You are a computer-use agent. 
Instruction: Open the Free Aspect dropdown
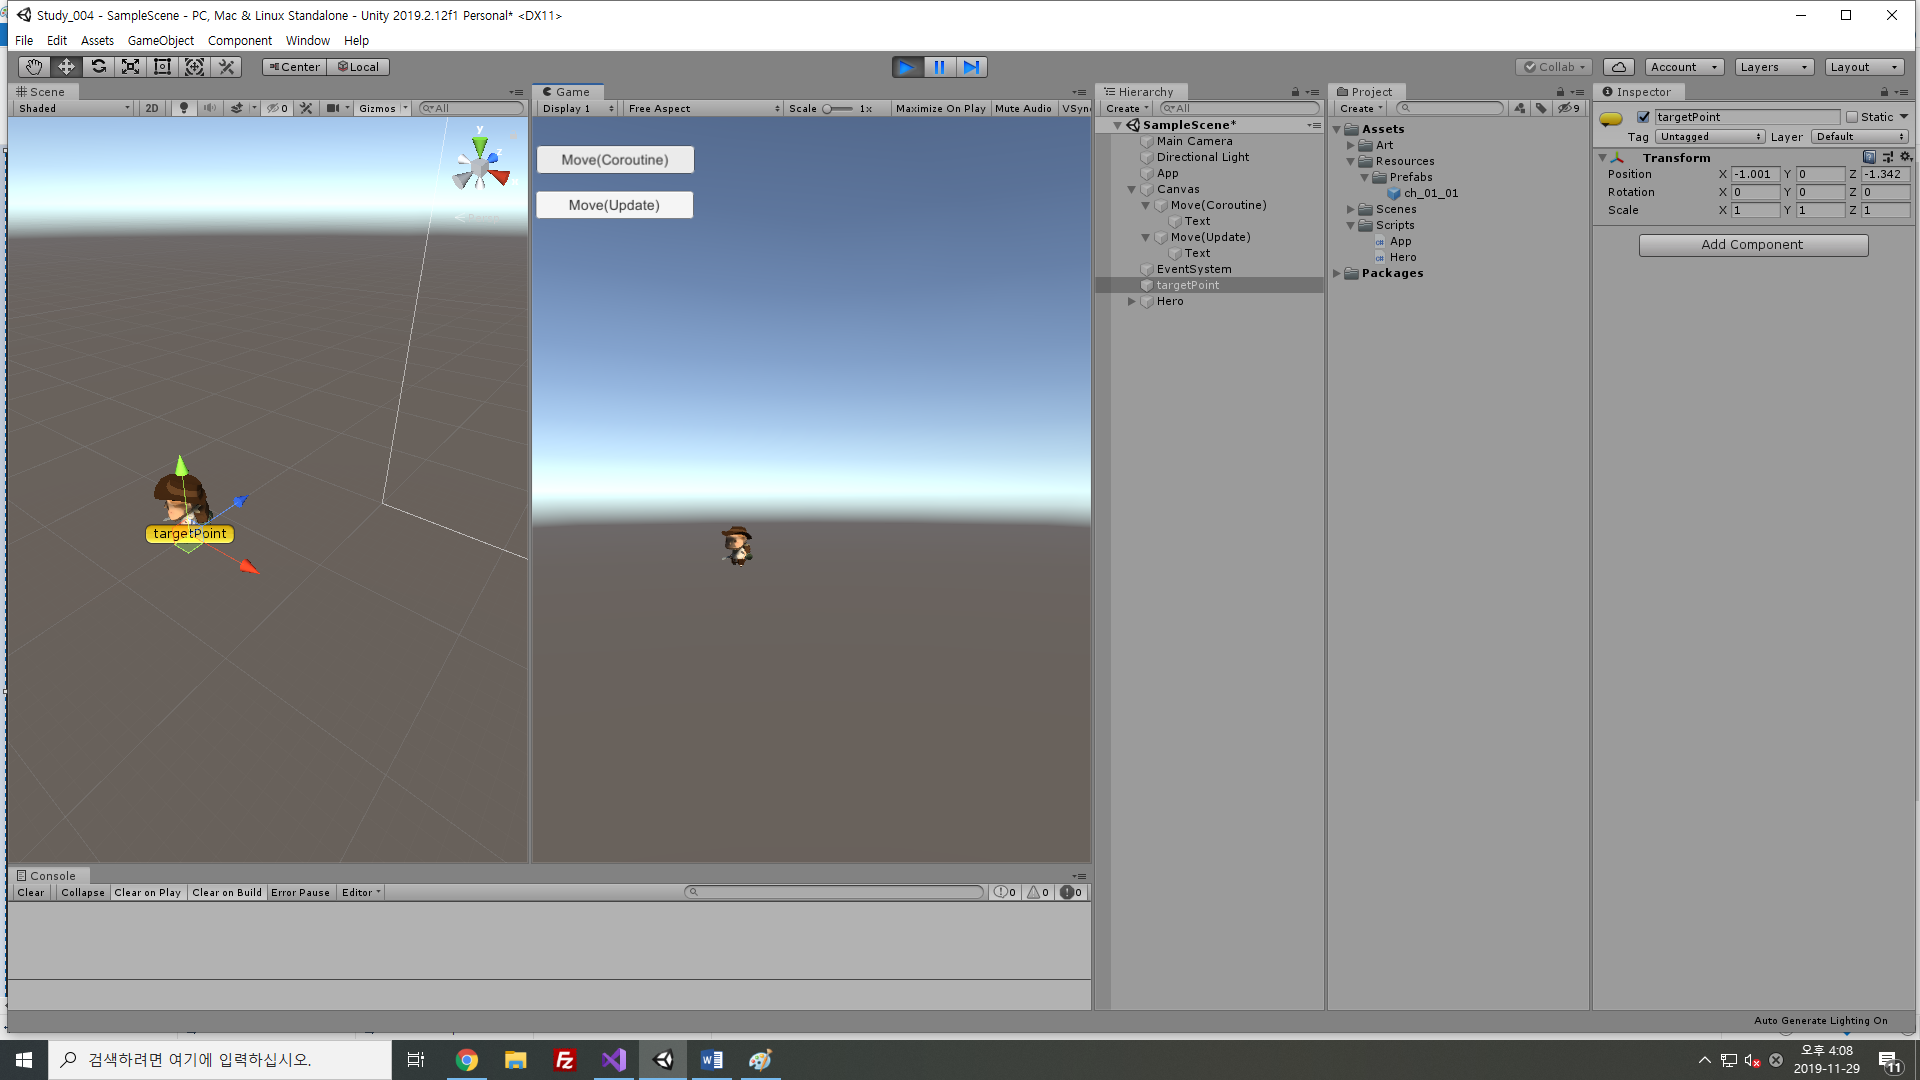click(703, 108)
